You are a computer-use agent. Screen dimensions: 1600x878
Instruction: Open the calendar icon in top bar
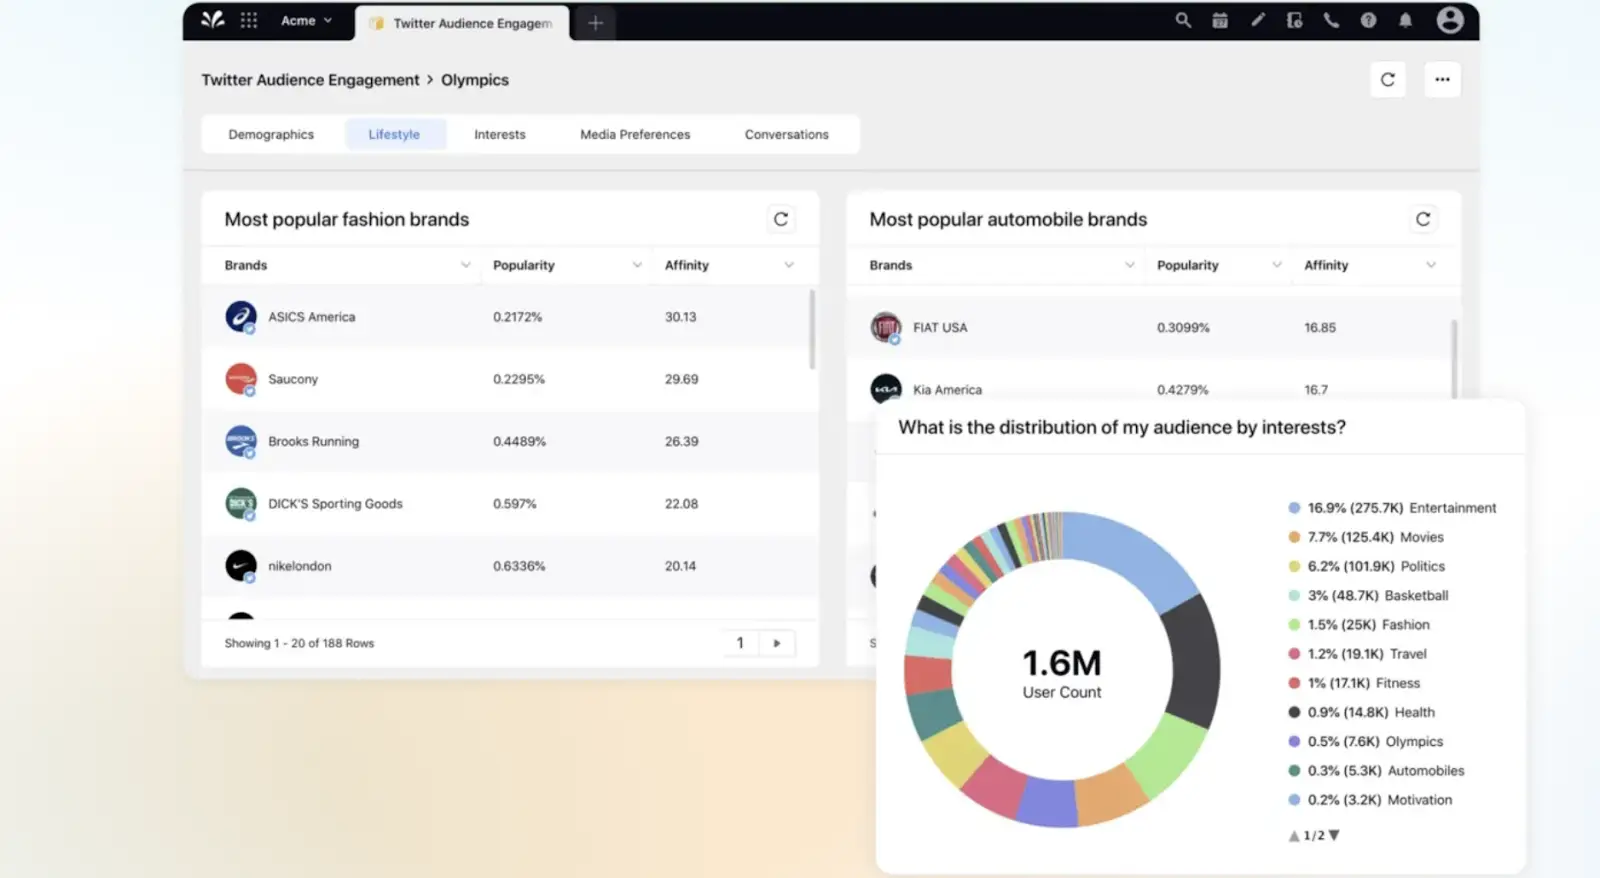point(1220,20)
